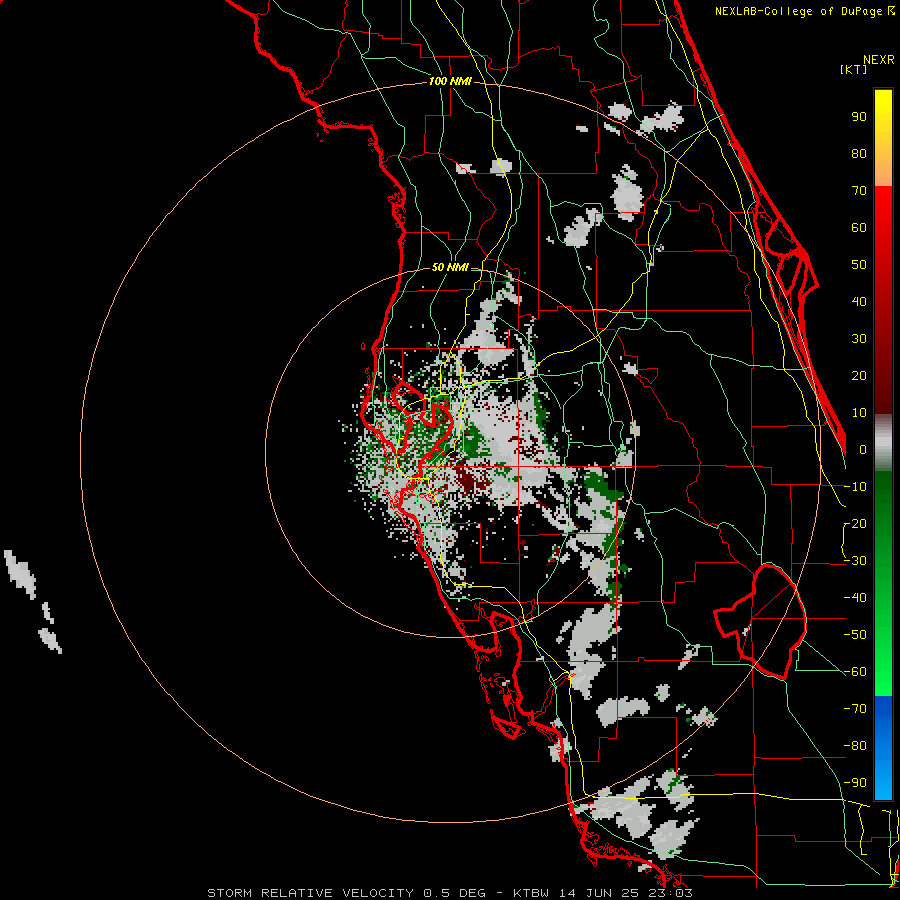Click the STORM RELATIVE VELOCITY caption text
The width and height of the screenshot is (900, 900).
coord(310,893)
